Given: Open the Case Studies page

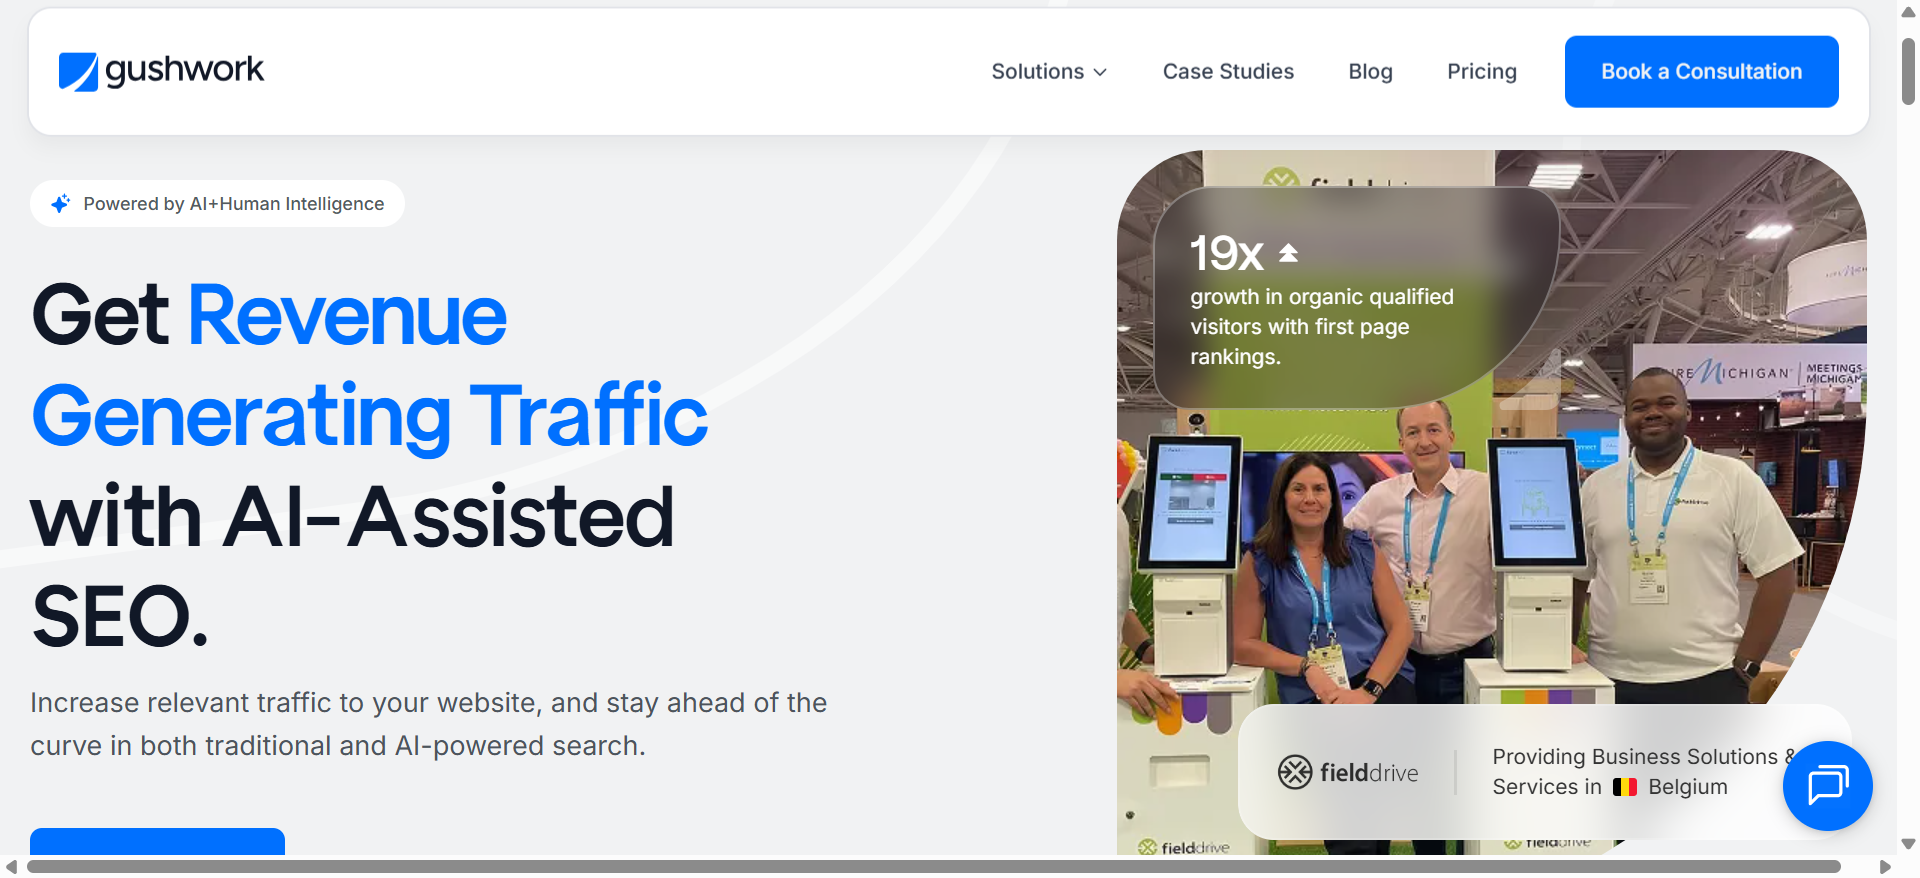Looking at the screenshot, I should (1227, 72).
